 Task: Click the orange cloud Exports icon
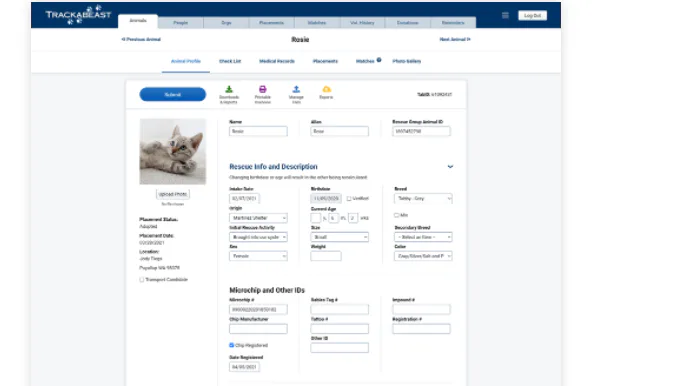pos(326,89)
